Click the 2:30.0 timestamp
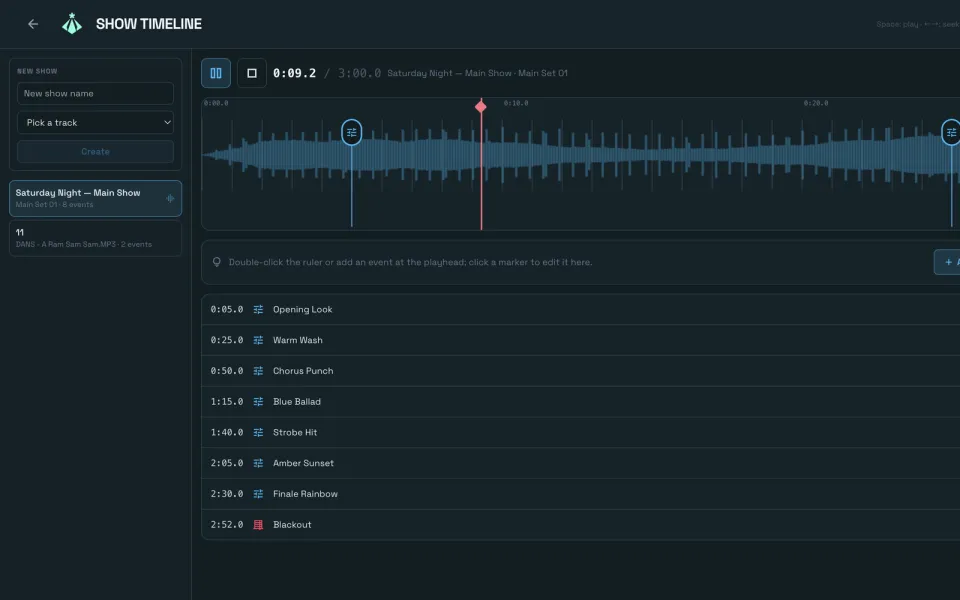Image resolution: width=960 pixels, height=600 pixels. (227, 494)
